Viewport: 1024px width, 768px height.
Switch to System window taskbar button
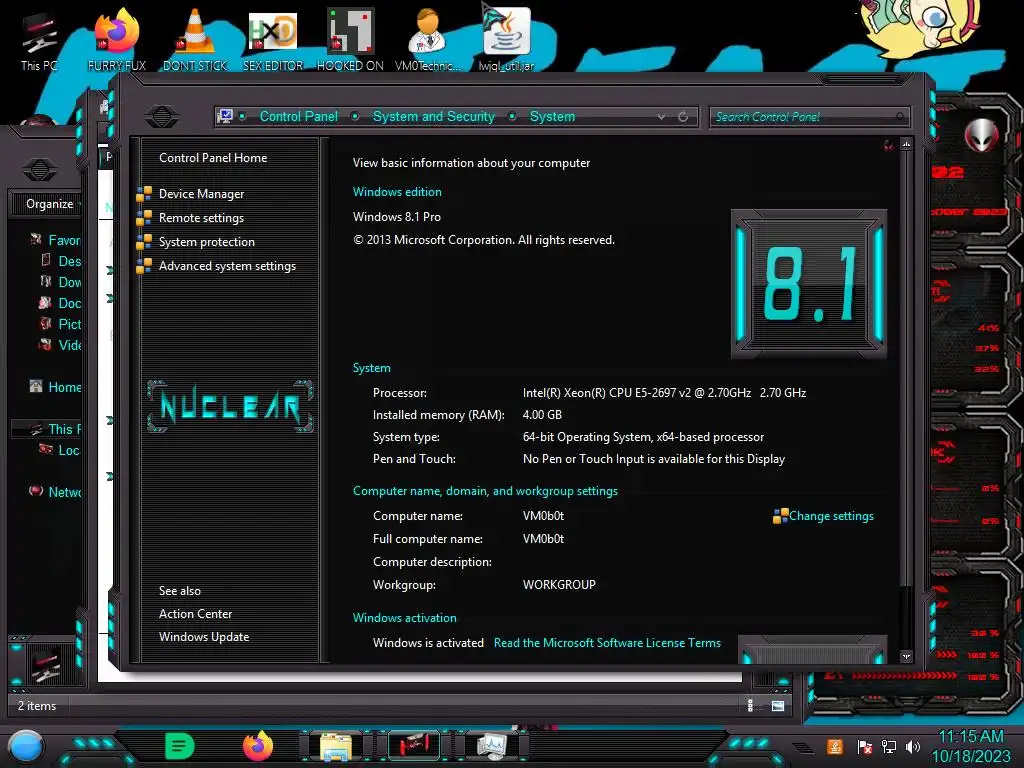click(x=491, y=746)
